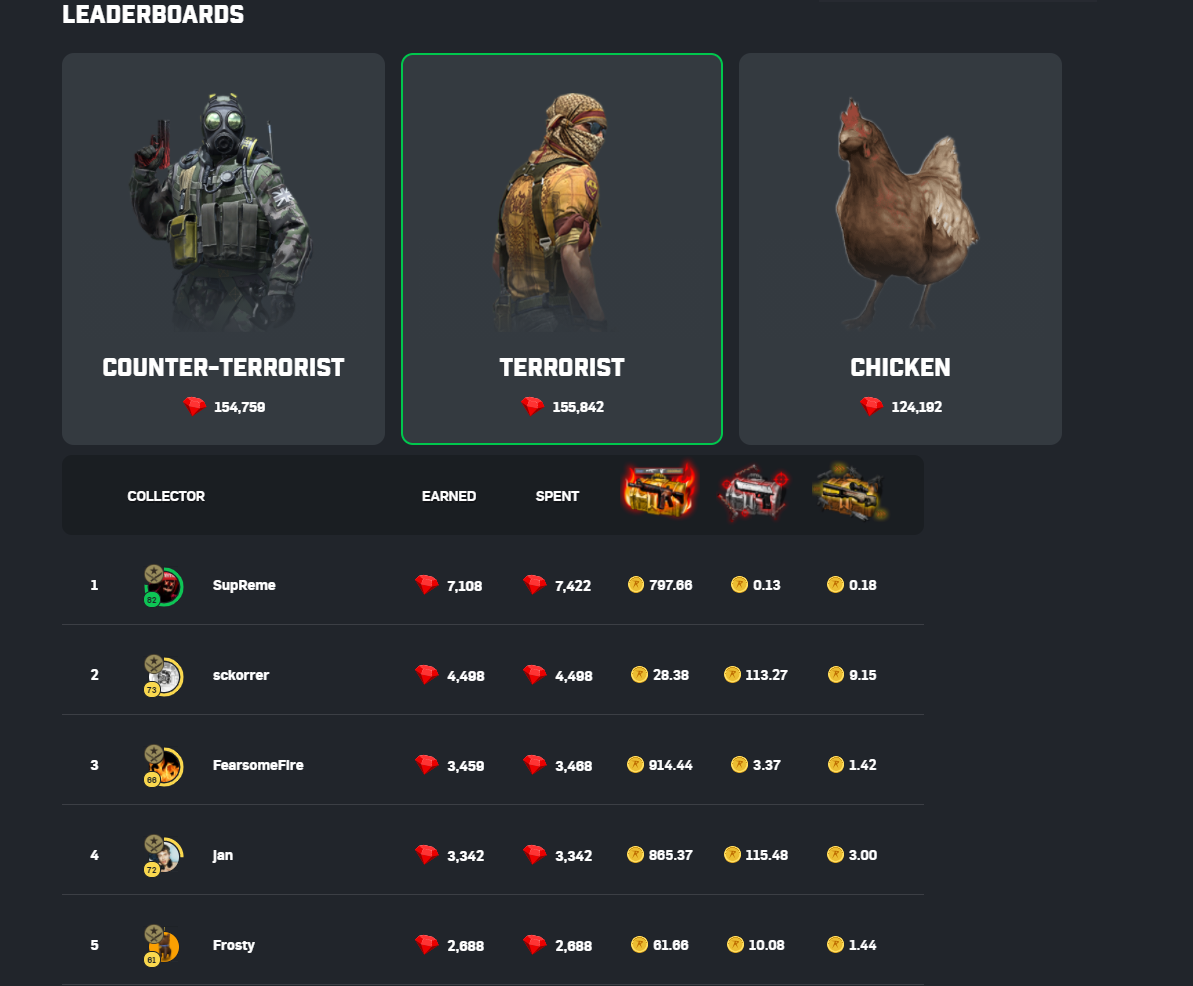Screen dimensions: 1193x986
Task: Select the Chicken team card
Action: pos(900,249)
